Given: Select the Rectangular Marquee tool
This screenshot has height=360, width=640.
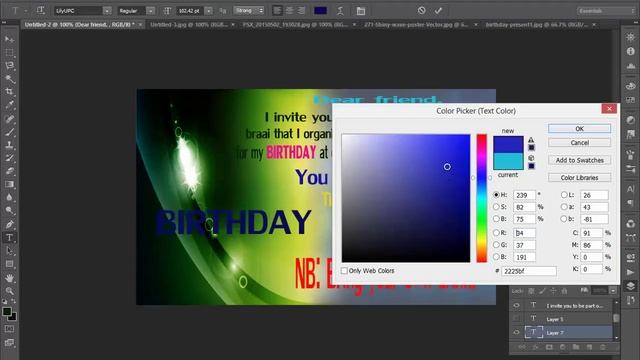Looking at the screenshot, I should [9, 53].
